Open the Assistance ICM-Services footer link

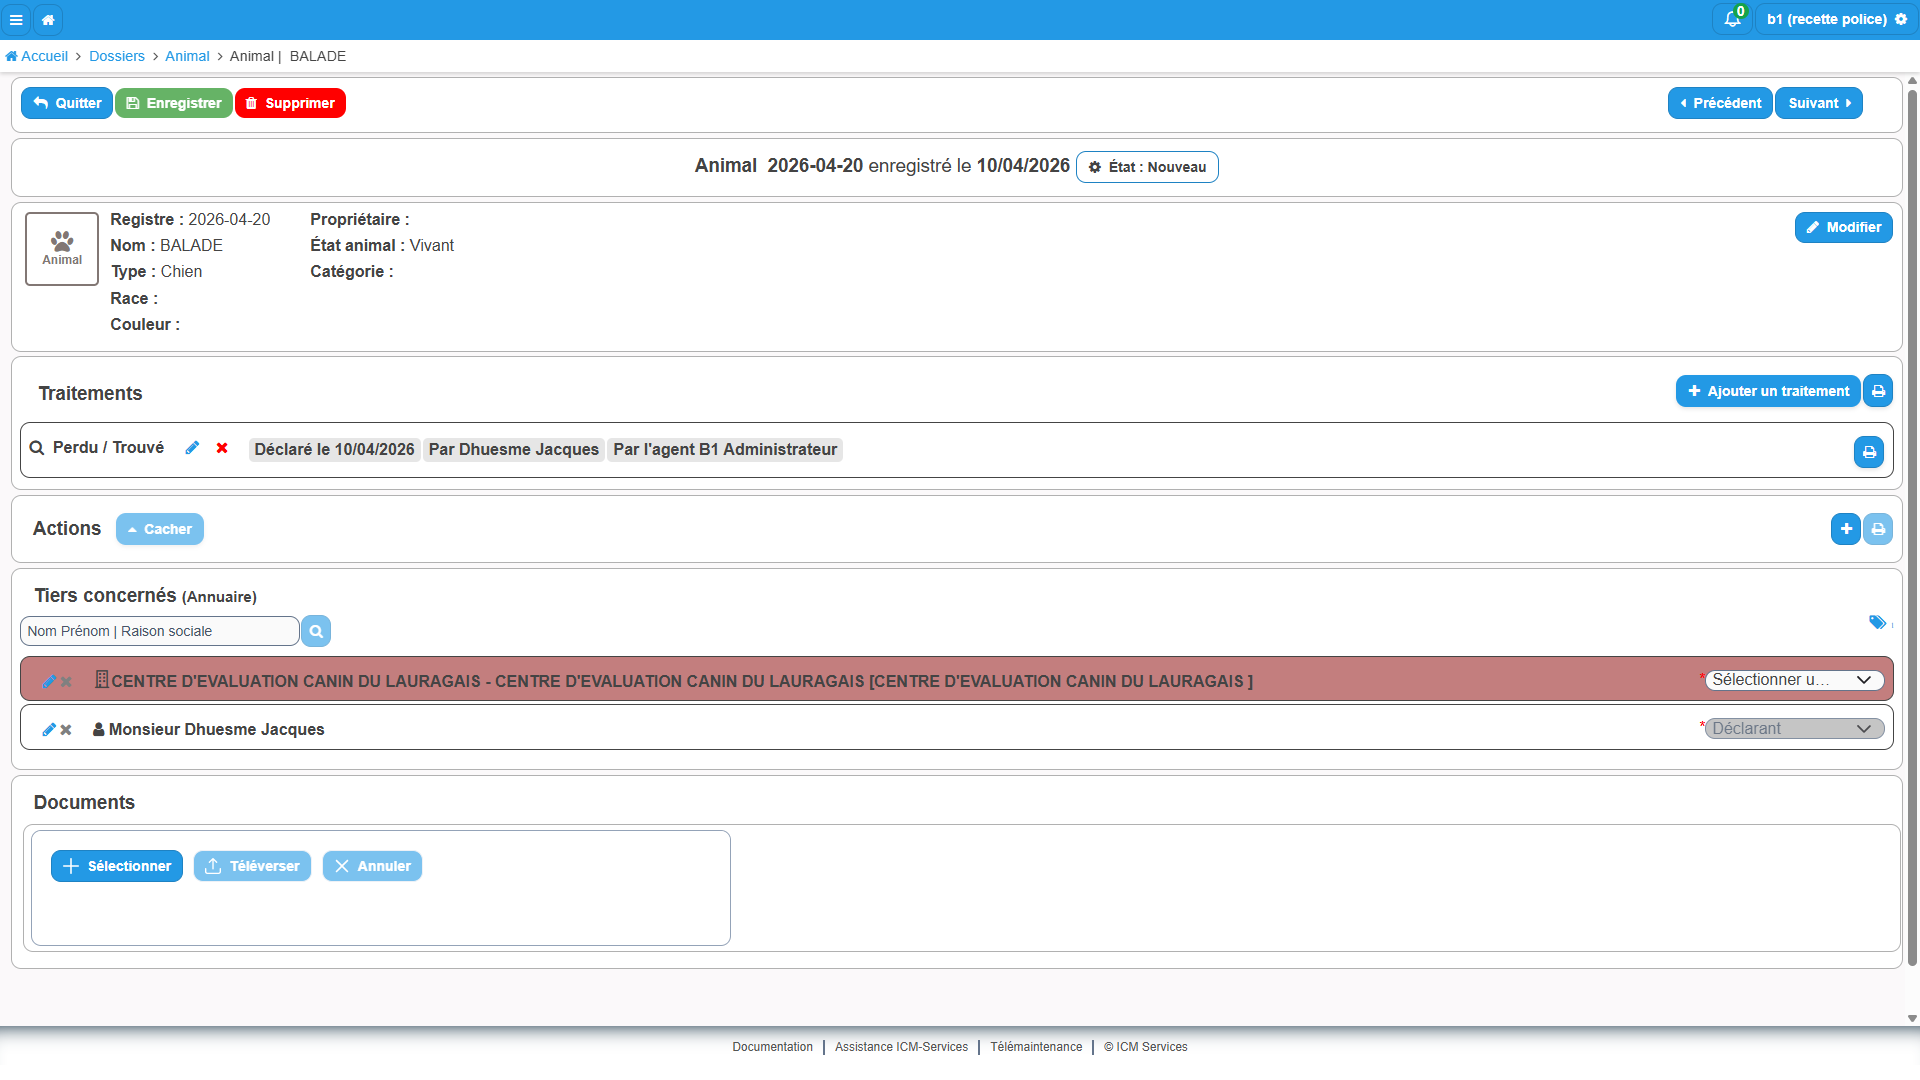point(901,1047)
